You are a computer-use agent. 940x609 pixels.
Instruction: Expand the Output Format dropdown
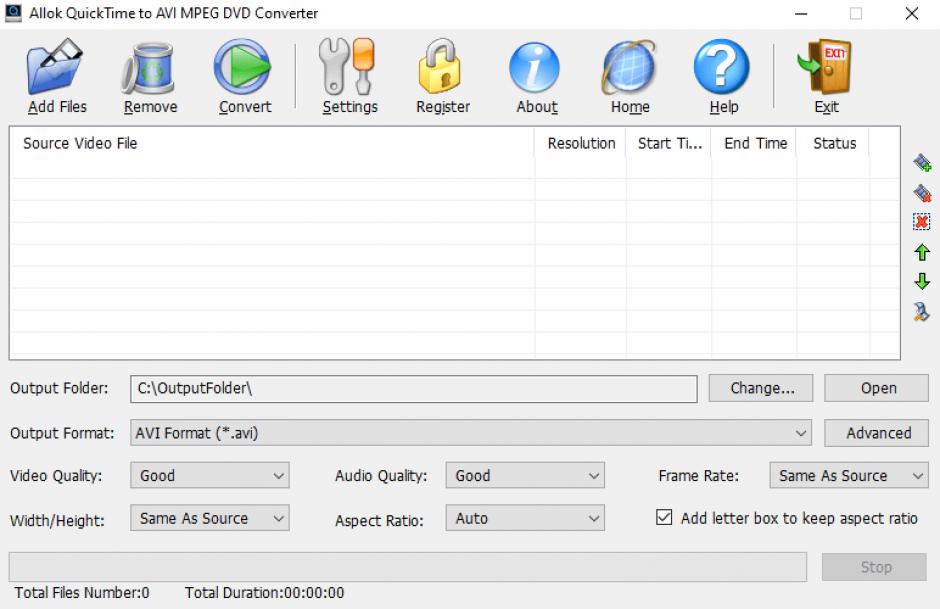click(x=801, y=433)
